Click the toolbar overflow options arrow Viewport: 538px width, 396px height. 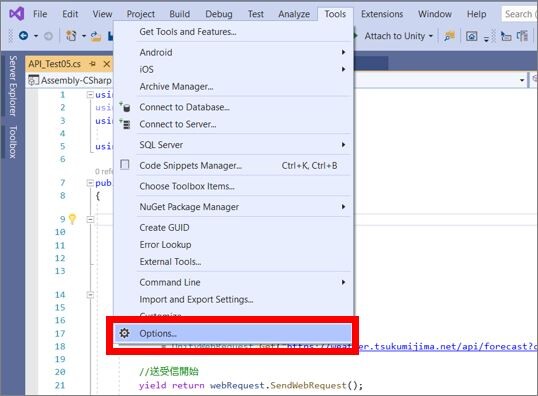[x=487, y=38]
